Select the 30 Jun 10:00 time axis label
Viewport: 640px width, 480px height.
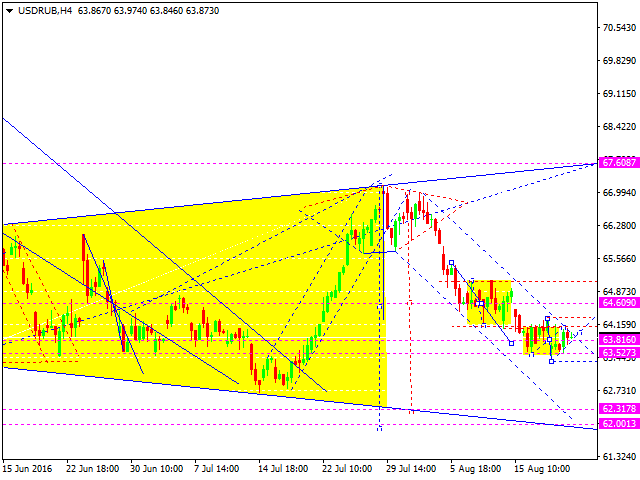coord(157,469)
